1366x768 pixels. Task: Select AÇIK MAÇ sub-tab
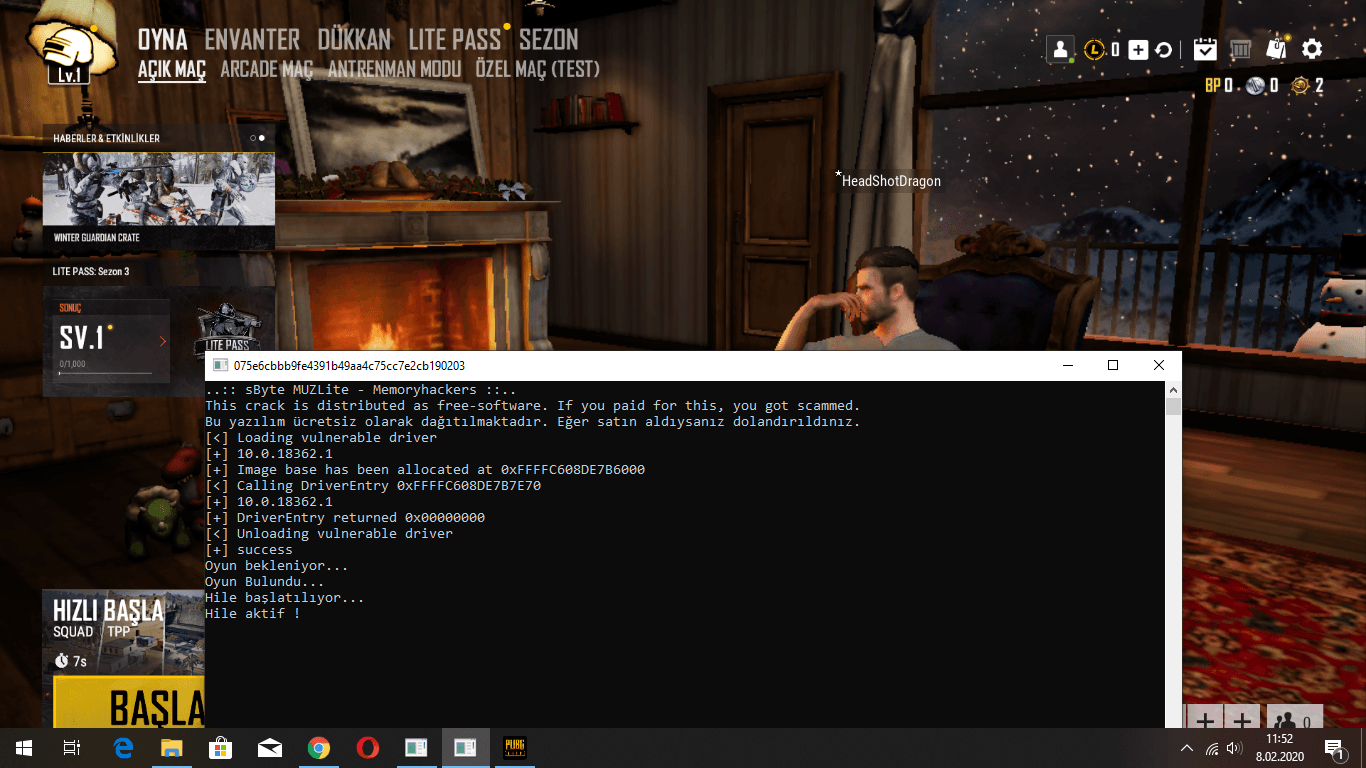[x=172, y=69]
